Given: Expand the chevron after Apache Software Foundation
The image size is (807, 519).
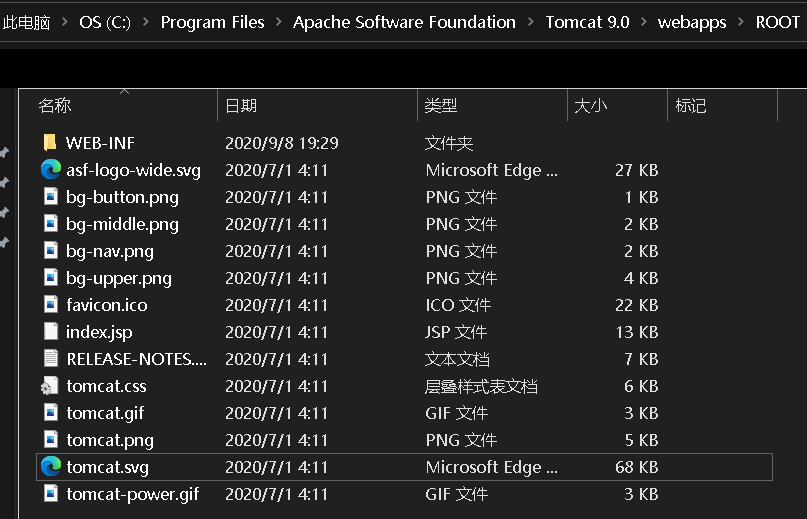Looking at the screenshot, I should click(531, 22).
